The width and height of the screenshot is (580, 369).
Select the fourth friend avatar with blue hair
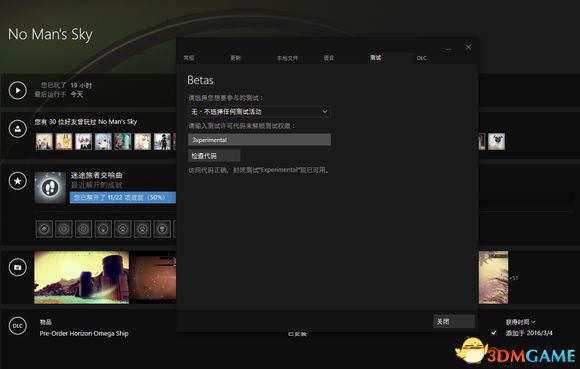pos(103,142)
